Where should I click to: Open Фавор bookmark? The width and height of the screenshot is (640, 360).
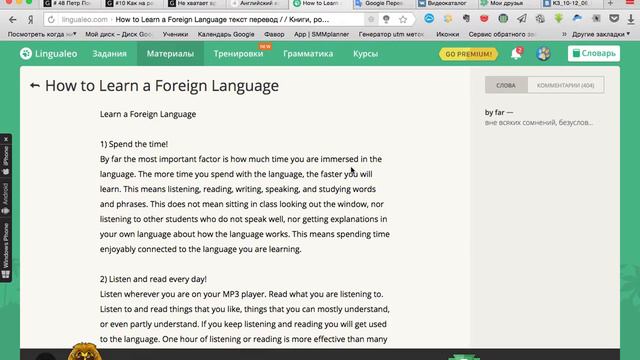tap(274, 34)
